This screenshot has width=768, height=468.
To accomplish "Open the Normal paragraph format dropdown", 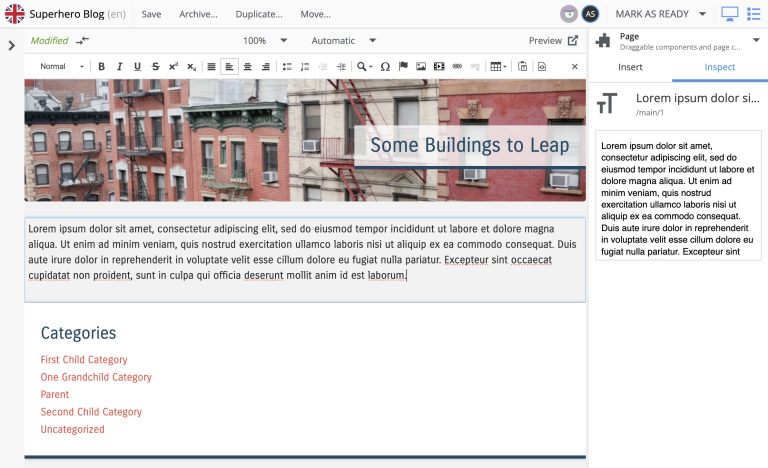I will 61,67.
